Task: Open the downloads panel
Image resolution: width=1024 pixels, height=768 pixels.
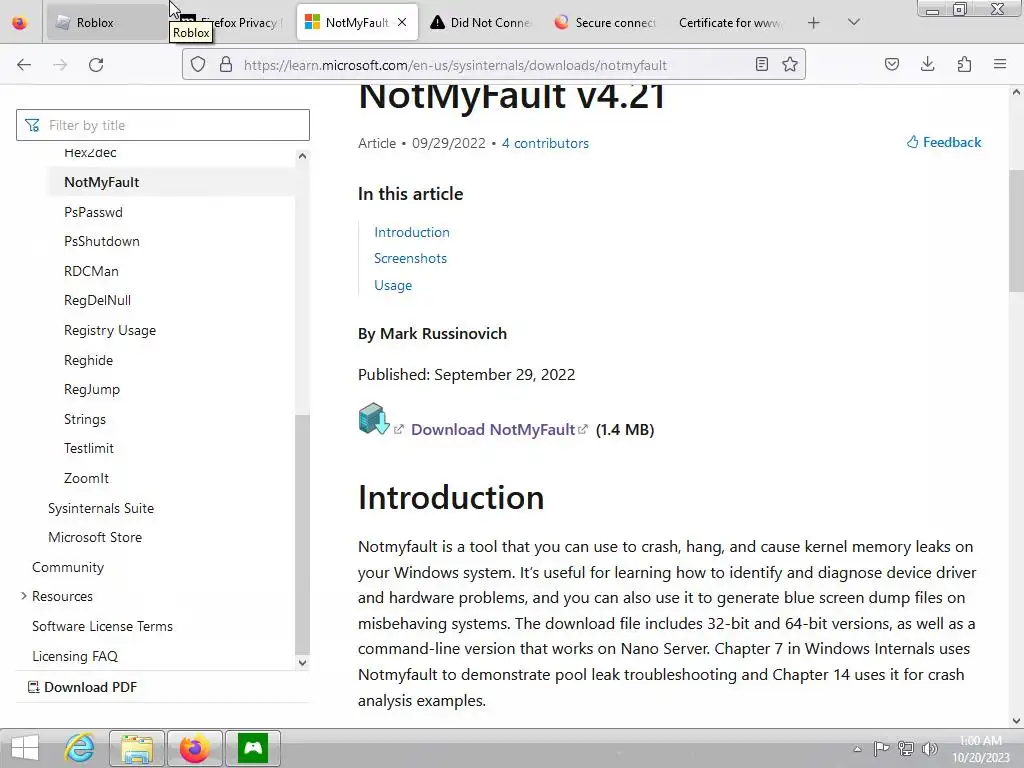Action: [927, 64]
